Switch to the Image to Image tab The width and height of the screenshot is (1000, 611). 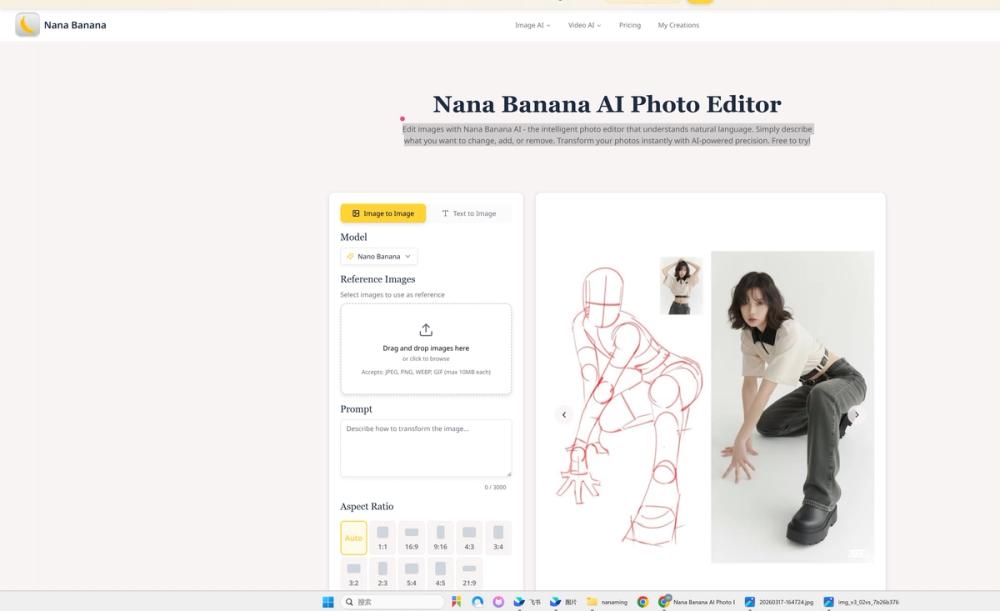(x=383, y=213)
